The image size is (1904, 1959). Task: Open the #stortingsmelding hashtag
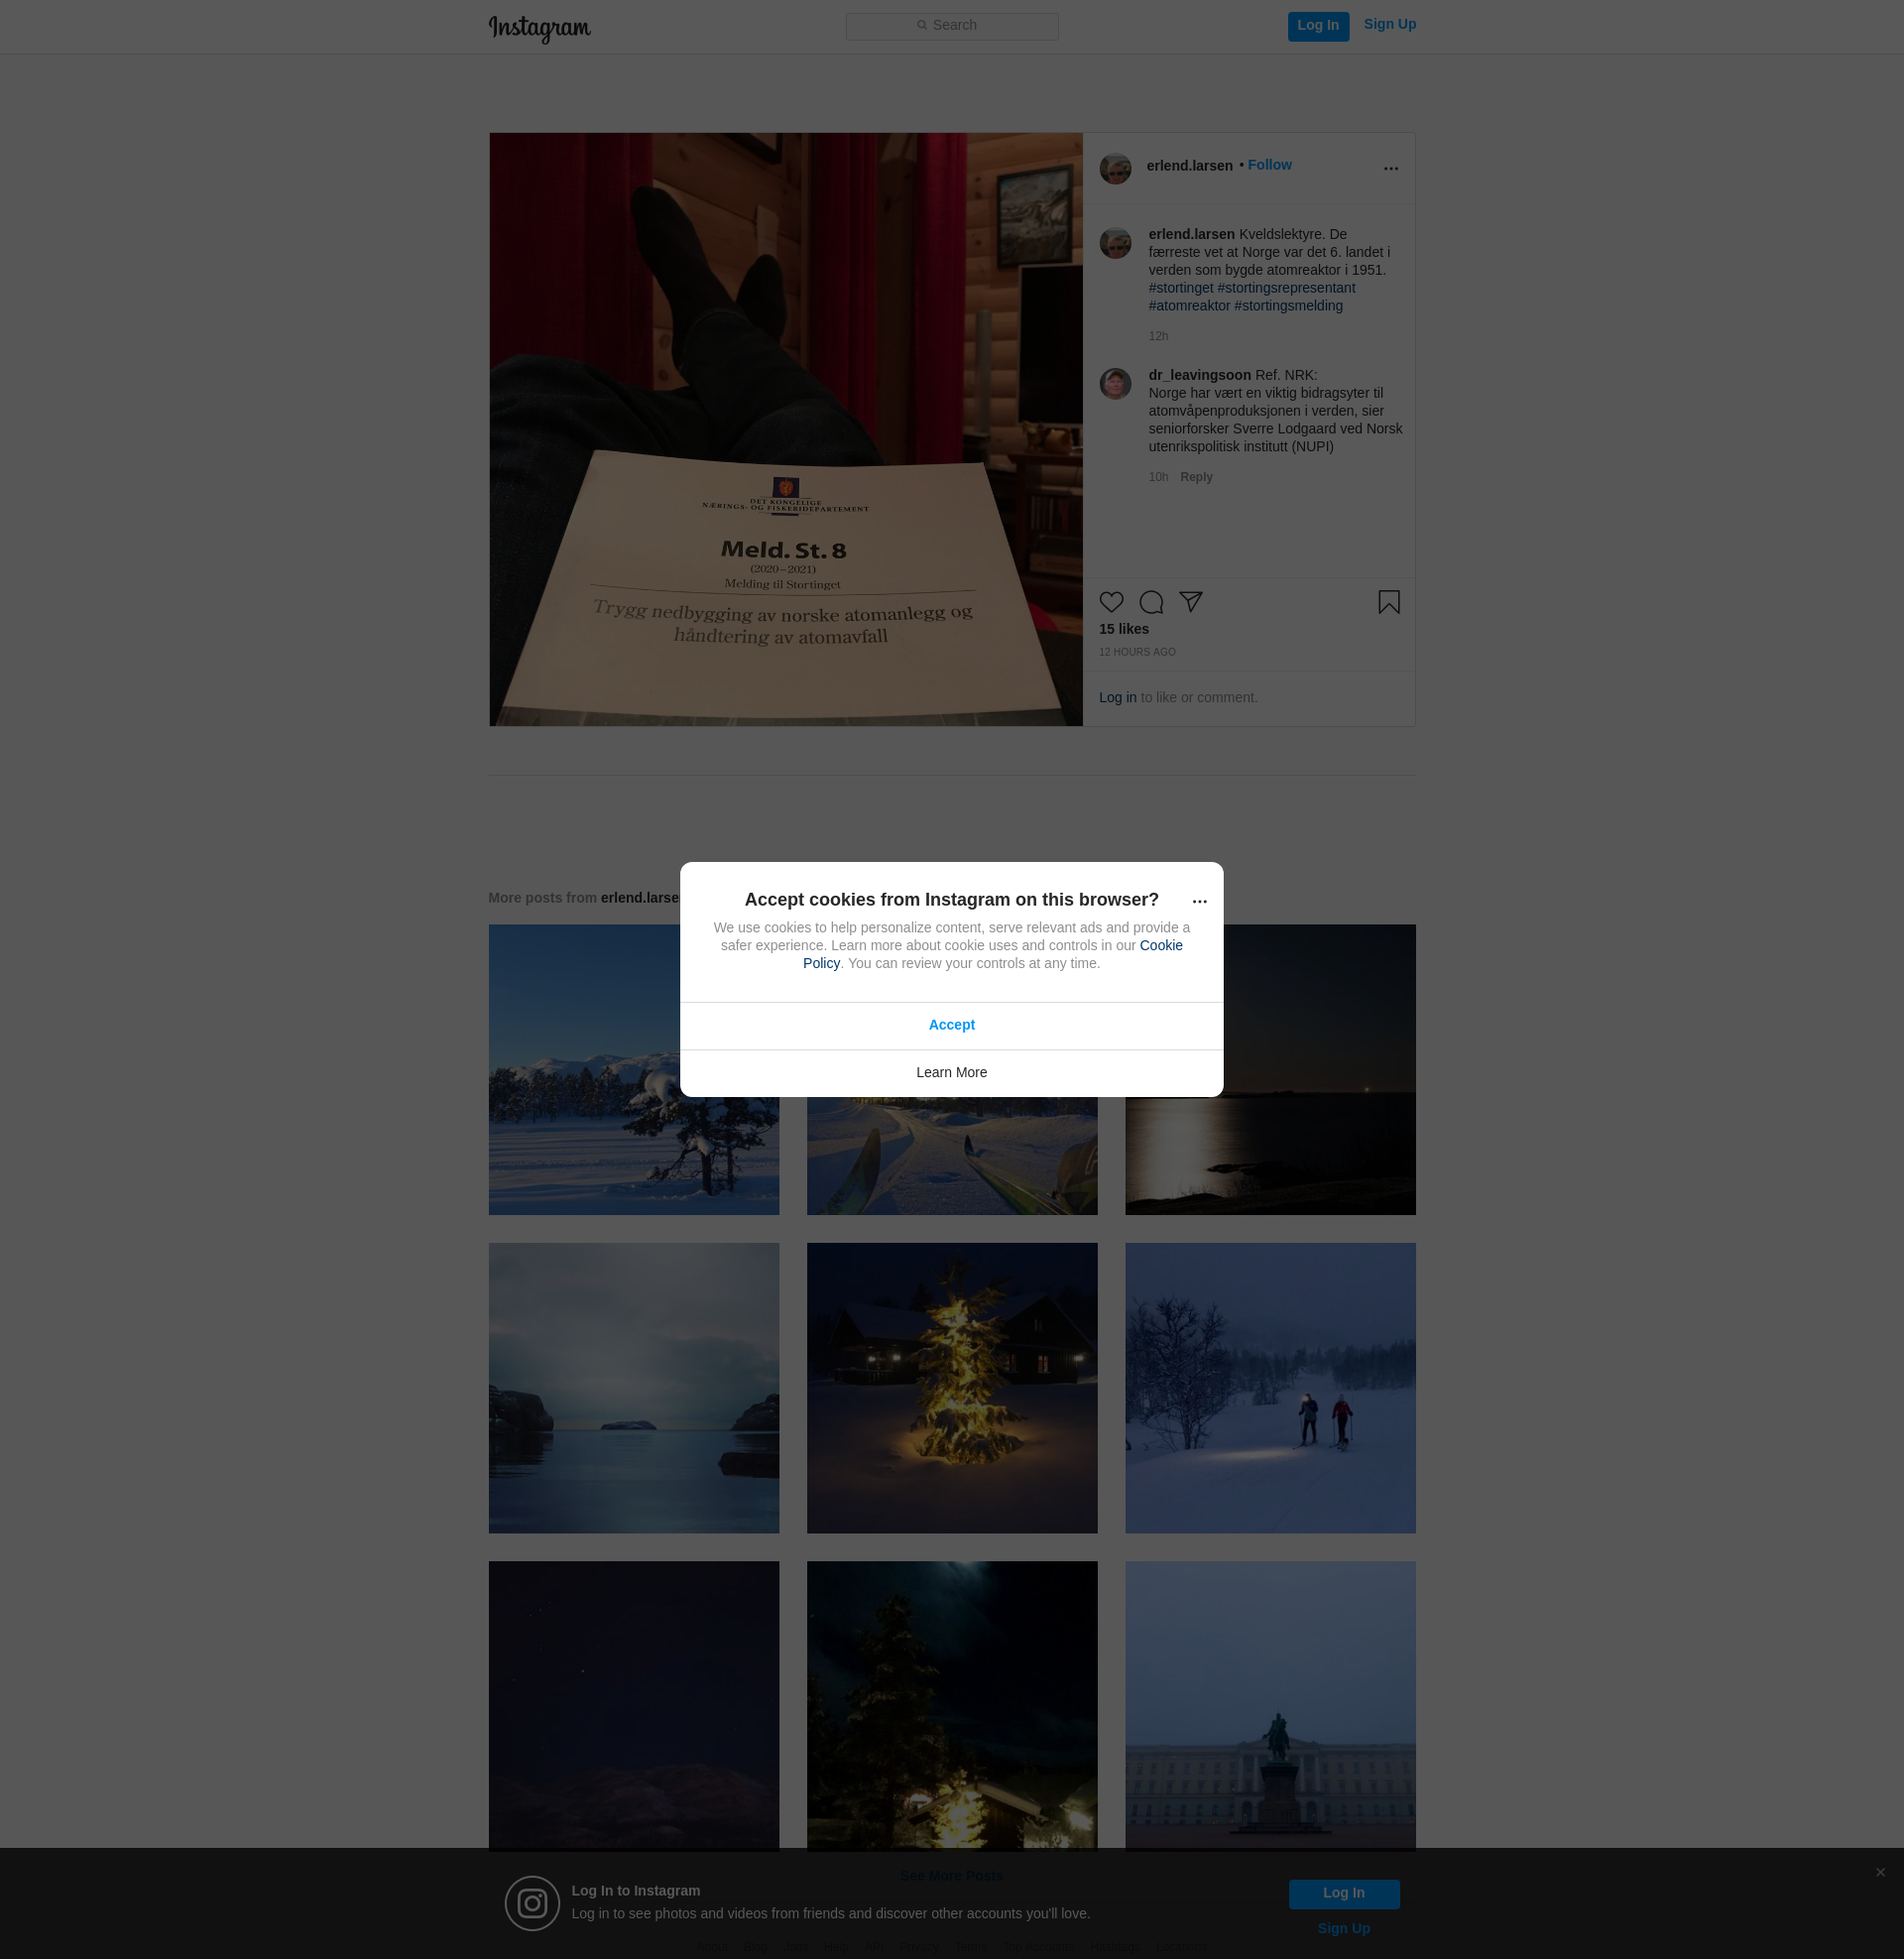1288,306
